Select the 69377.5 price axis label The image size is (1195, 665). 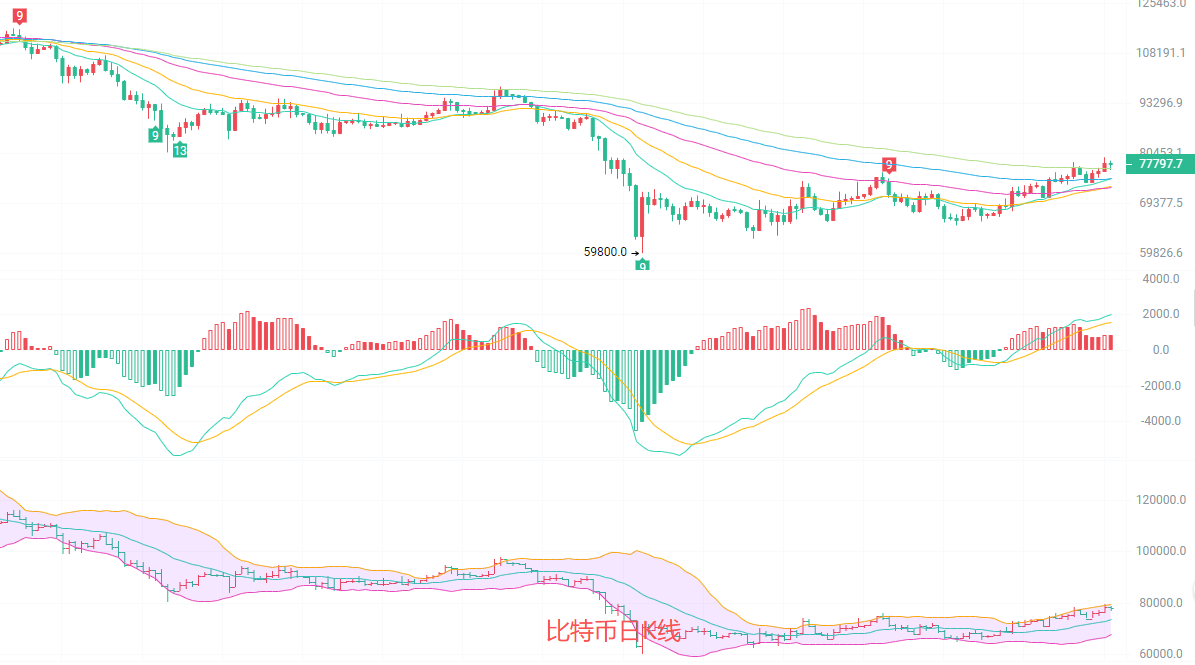(1160, 203)
